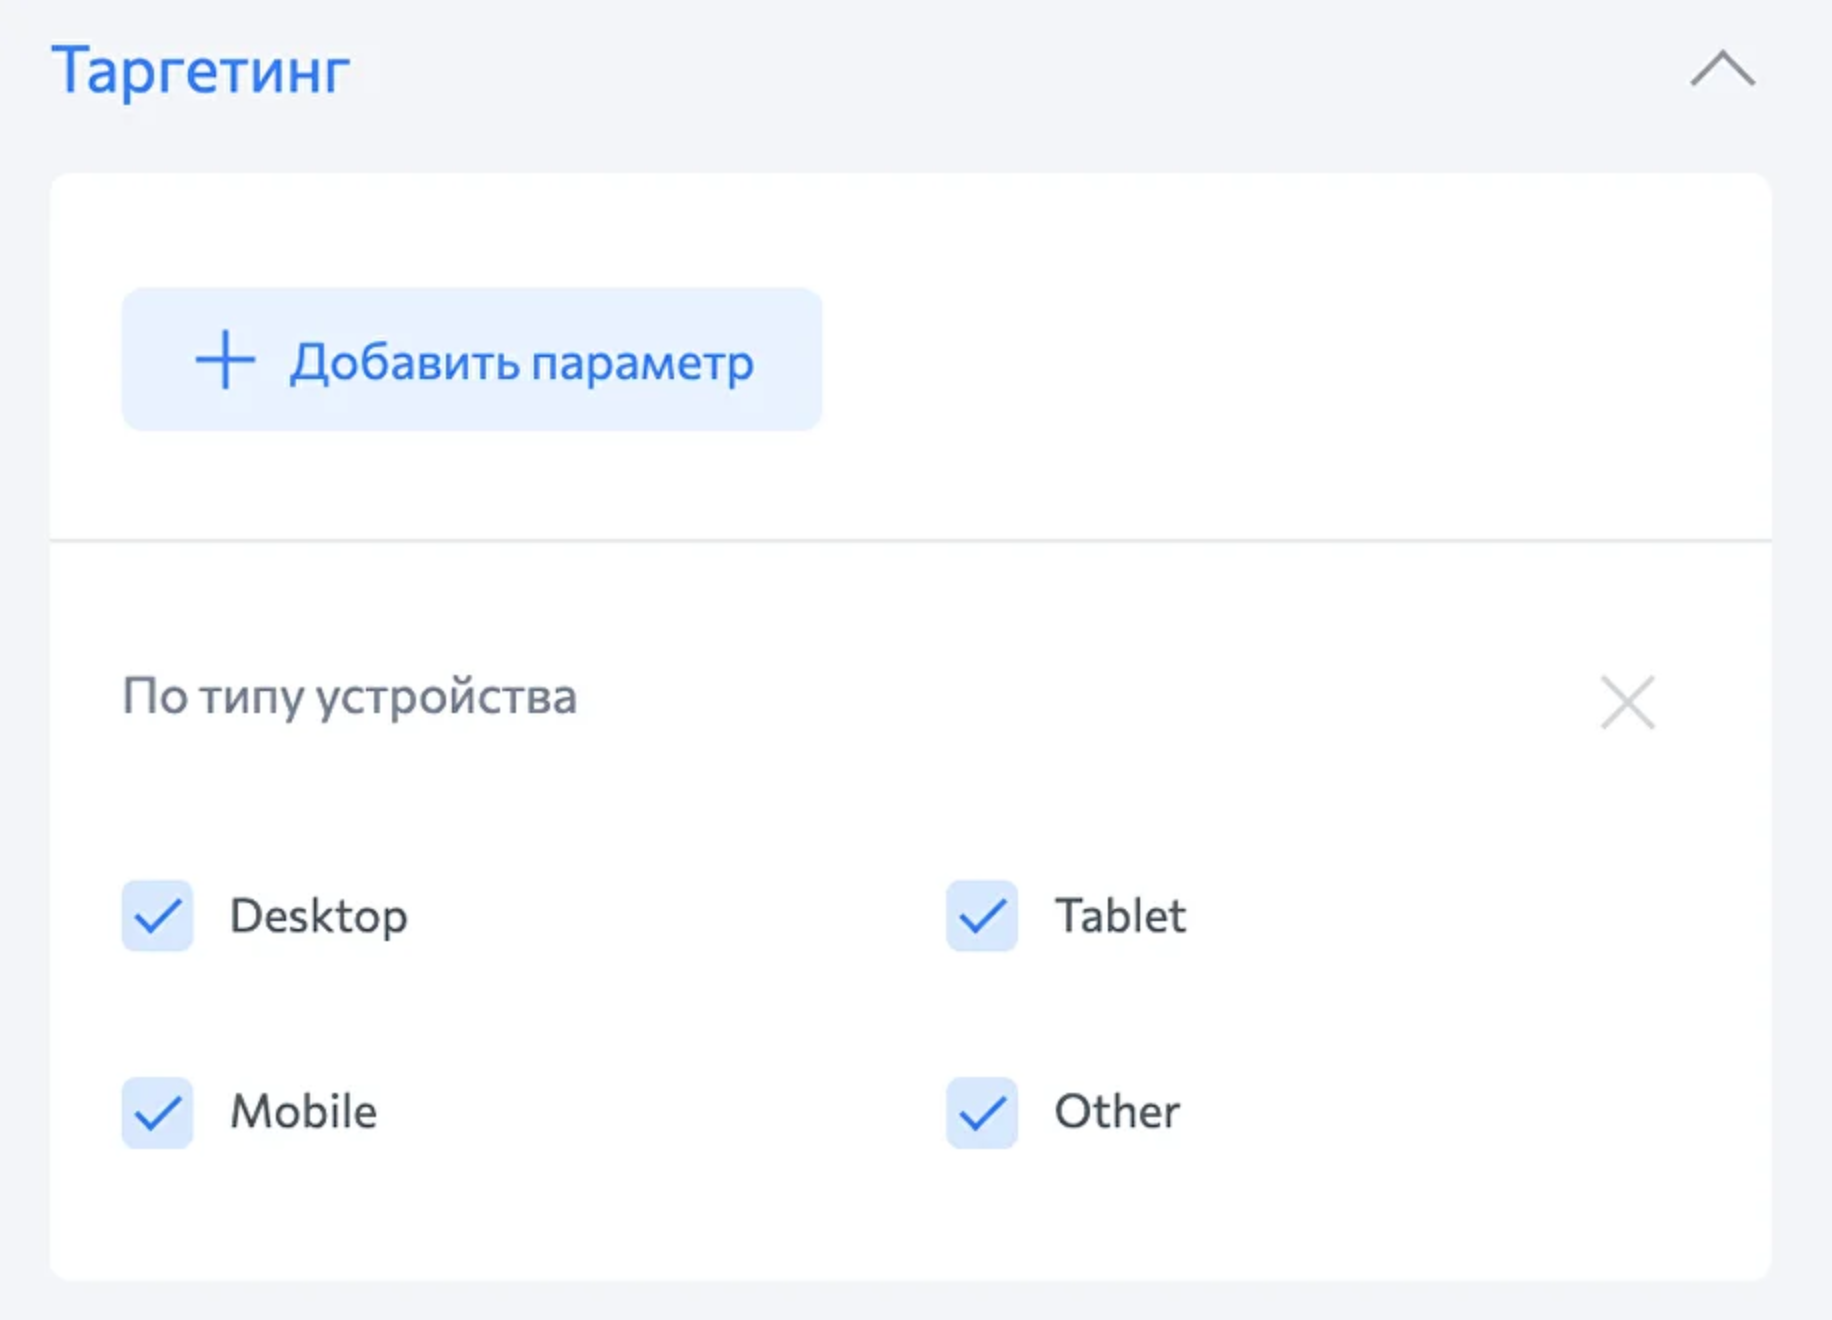
Task: Click the blue tick icon next to Other
Action: (982, 1112)
